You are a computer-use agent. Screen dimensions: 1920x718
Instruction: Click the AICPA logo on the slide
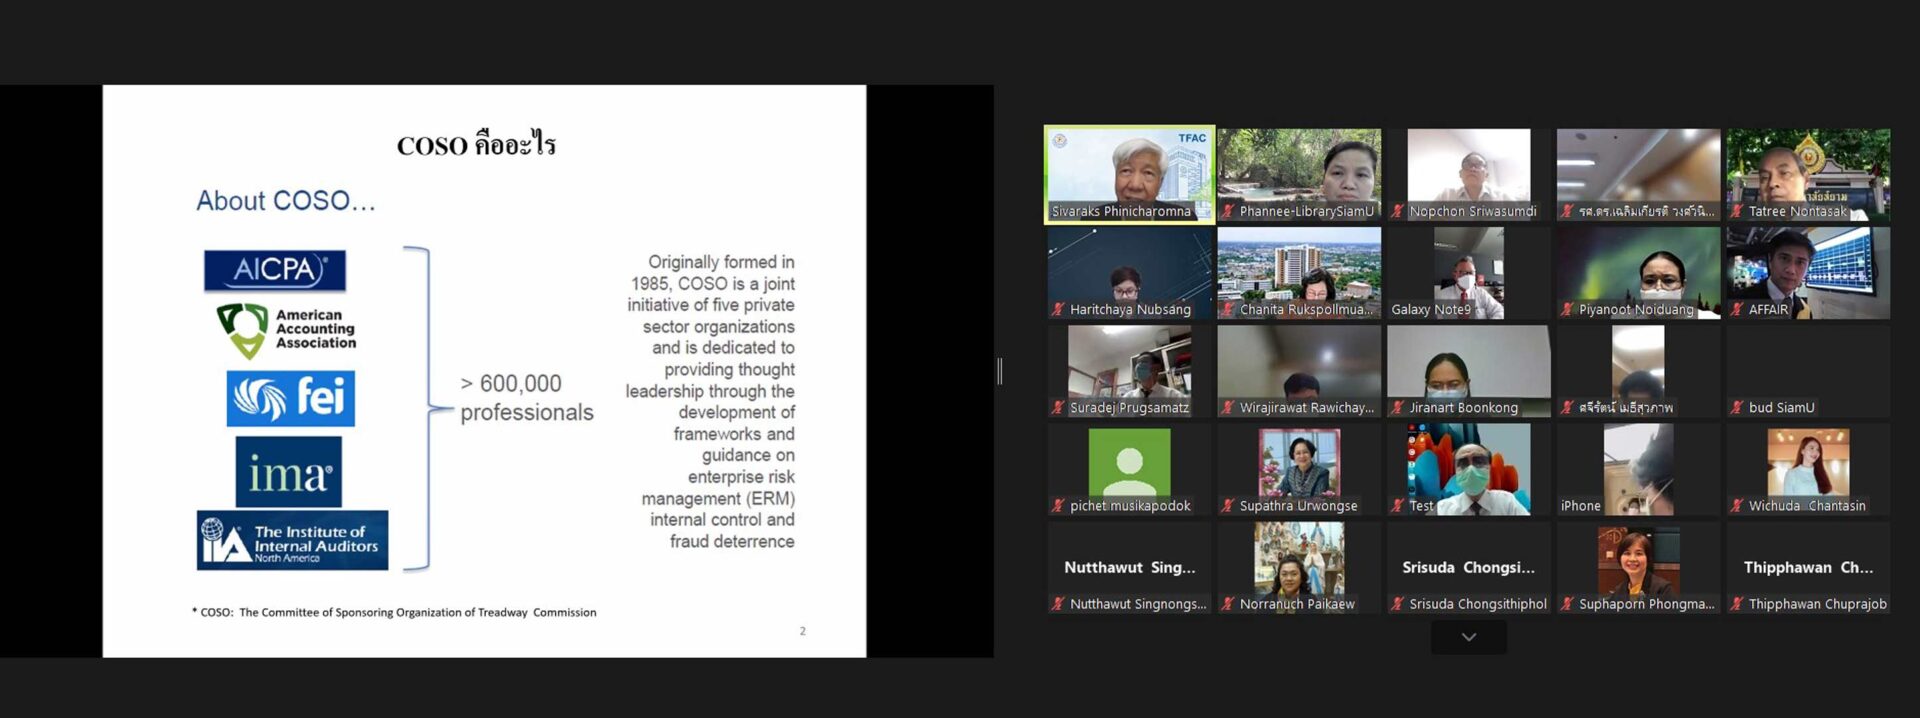pos(275,270)
